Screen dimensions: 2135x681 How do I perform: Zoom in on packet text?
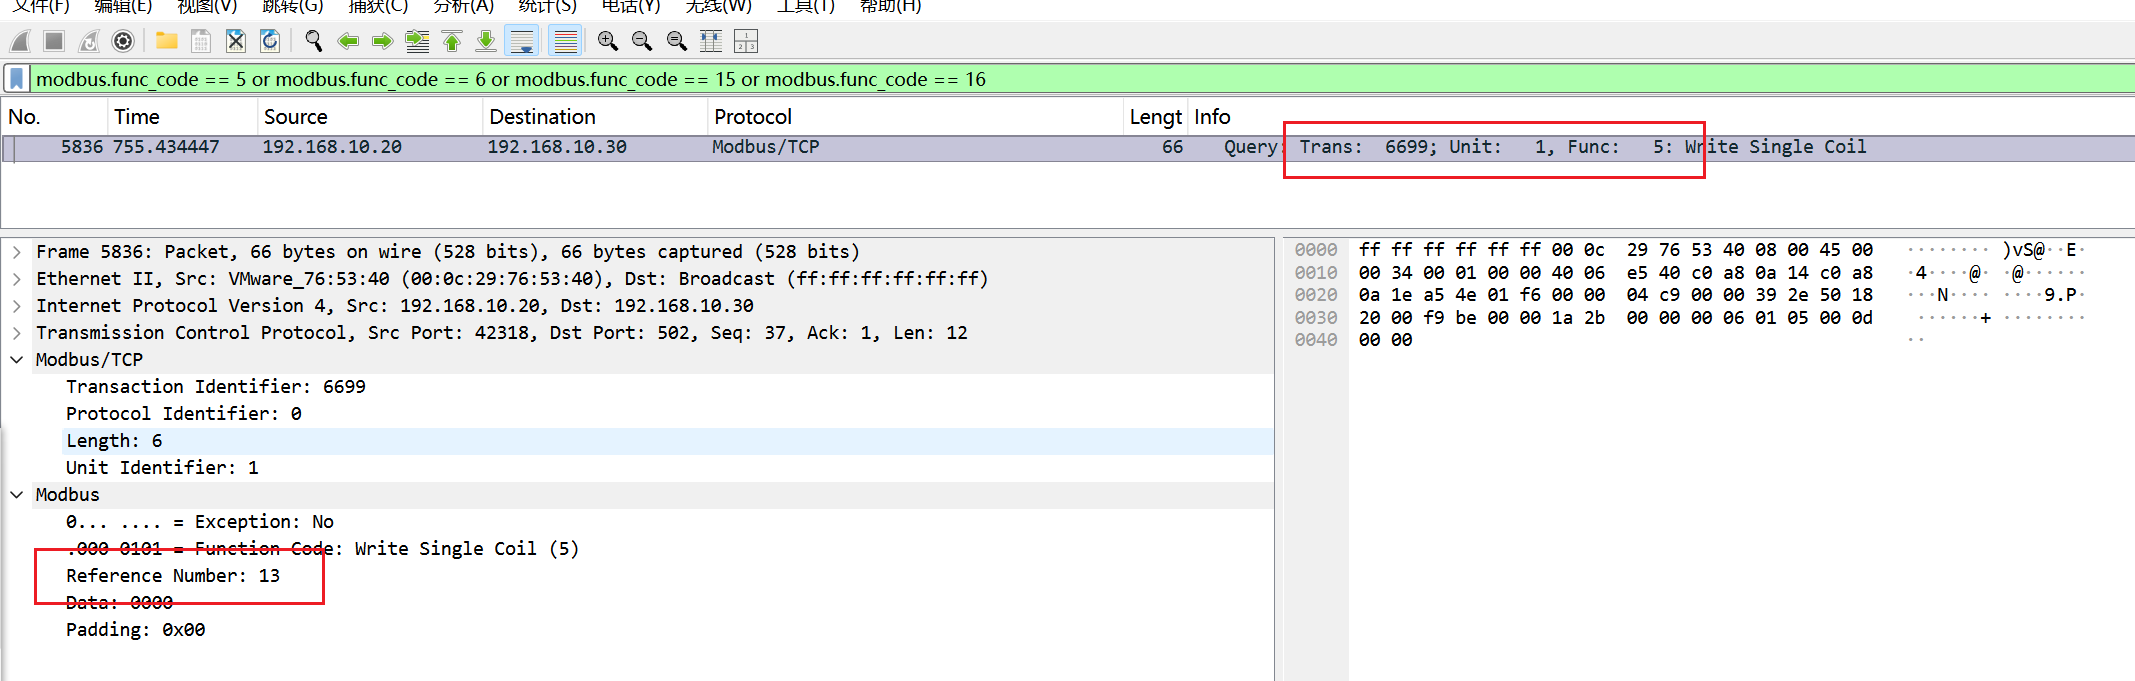(607, 41)
